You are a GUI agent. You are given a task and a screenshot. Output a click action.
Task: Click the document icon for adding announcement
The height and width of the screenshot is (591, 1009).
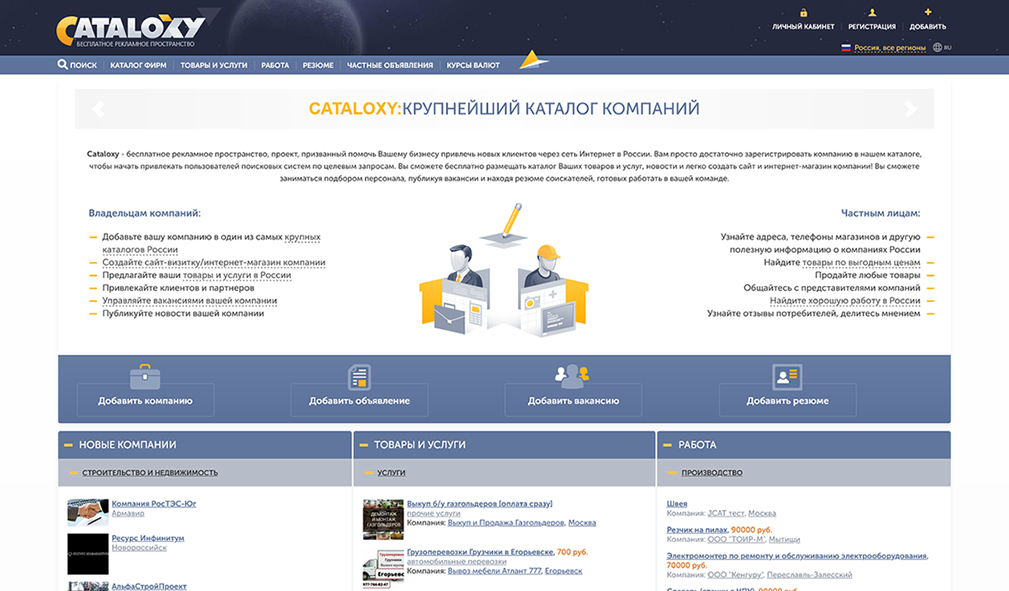pyautogui.click(x=359, y=377)
